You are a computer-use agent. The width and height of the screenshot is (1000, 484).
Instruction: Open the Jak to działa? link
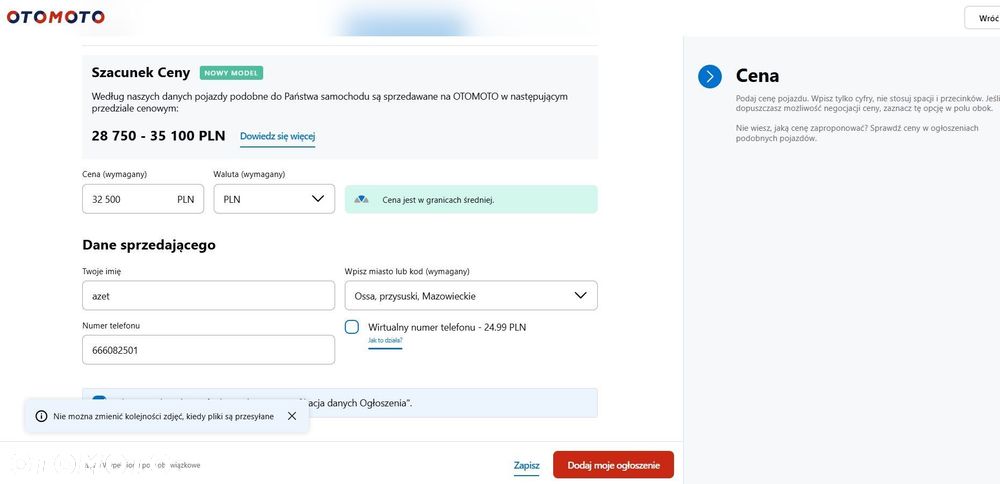385,341
